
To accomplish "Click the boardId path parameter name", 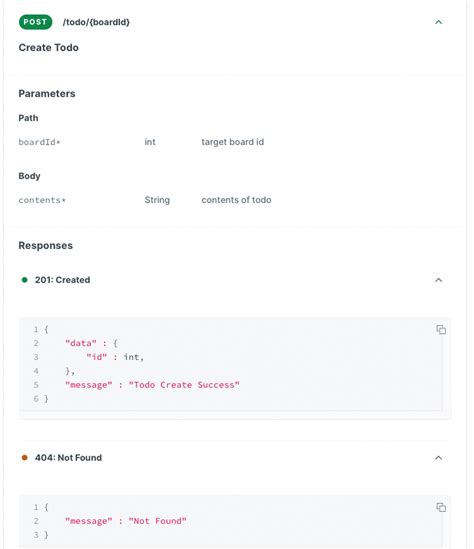I will [x=39, y=142].
